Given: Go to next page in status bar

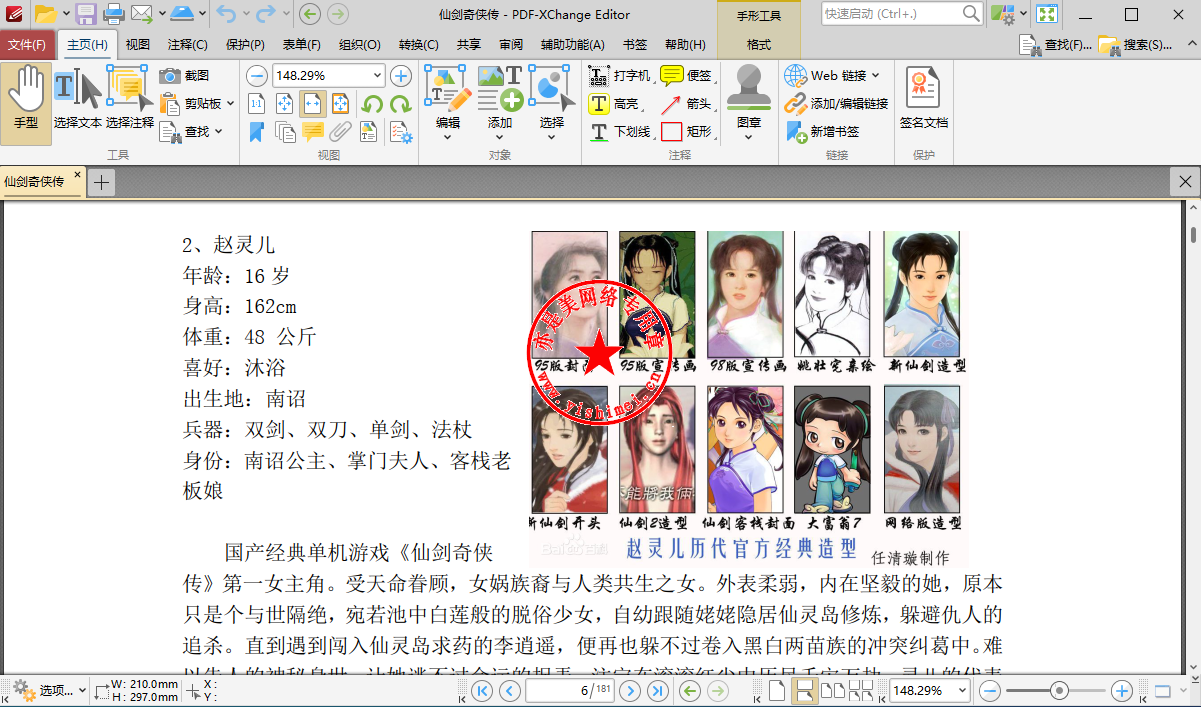Looking at the screenshot, I should click(630, 690).
